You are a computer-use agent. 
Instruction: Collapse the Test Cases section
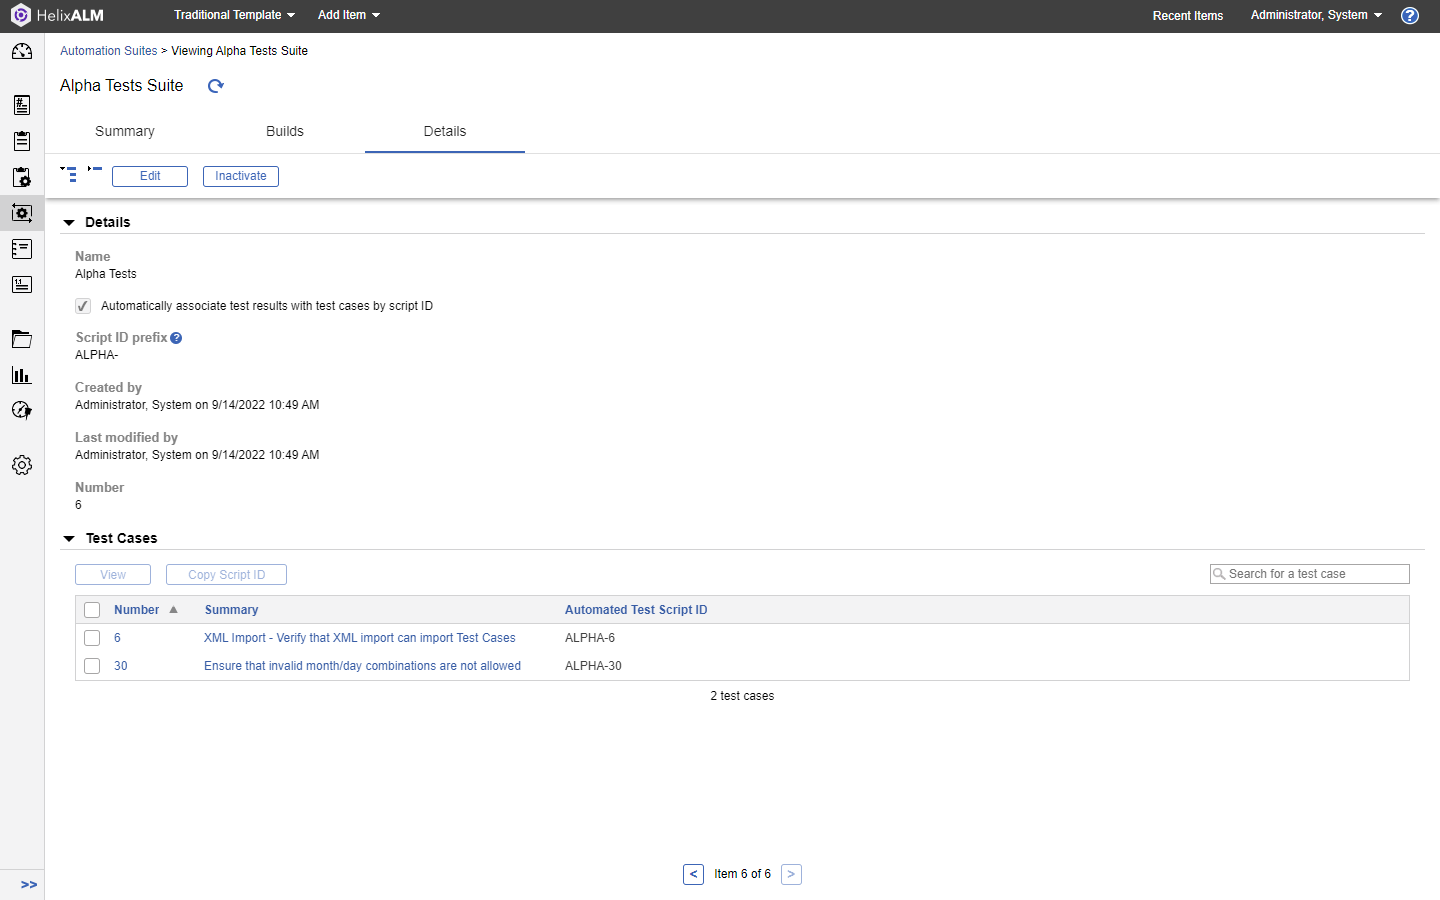pyautogui.click(x=69, y=539)
